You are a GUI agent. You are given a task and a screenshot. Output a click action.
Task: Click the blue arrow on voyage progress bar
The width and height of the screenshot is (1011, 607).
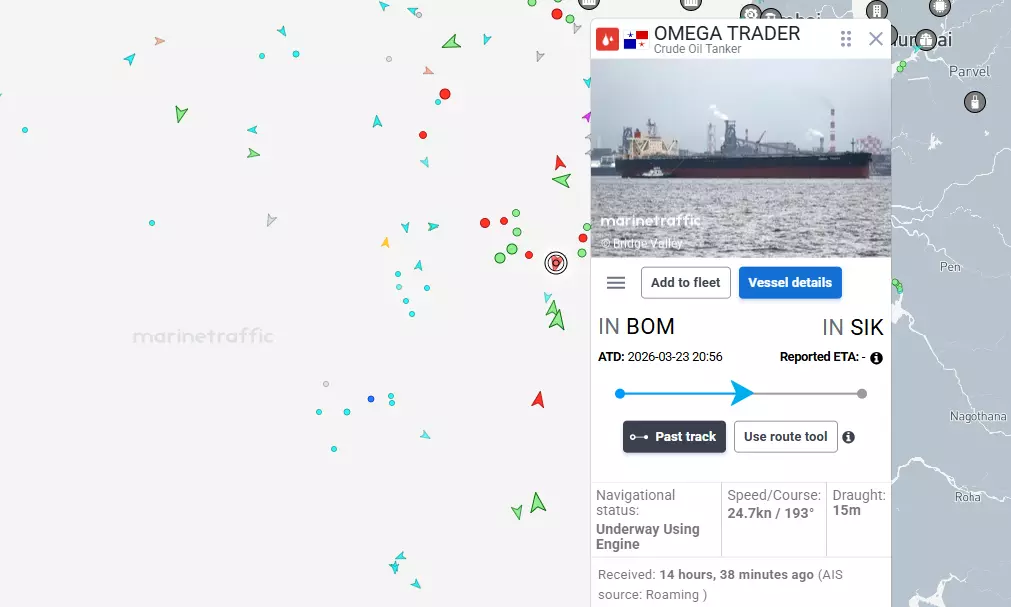pyautogui.click(x=741, y=393)
